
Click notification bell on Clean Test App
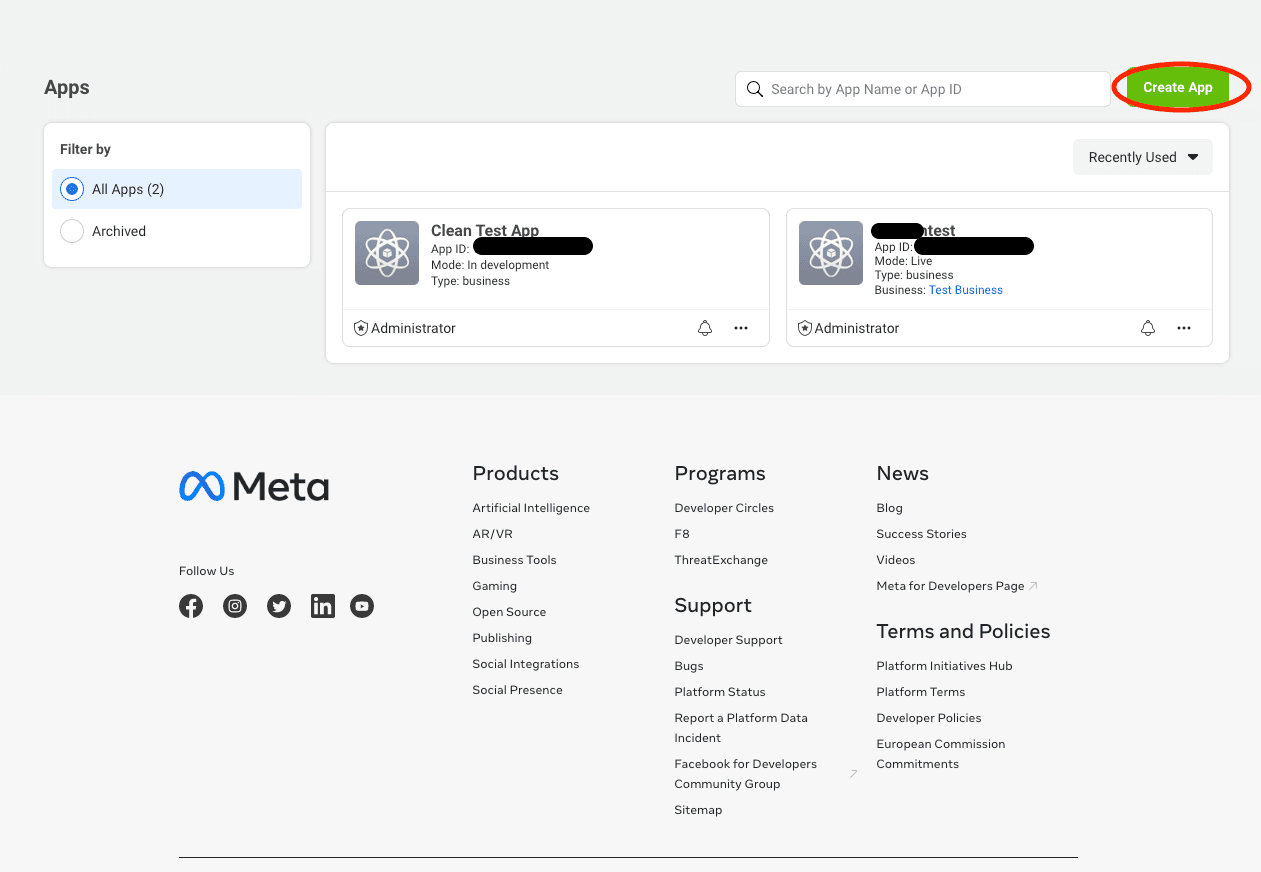(x=705, y=328)
